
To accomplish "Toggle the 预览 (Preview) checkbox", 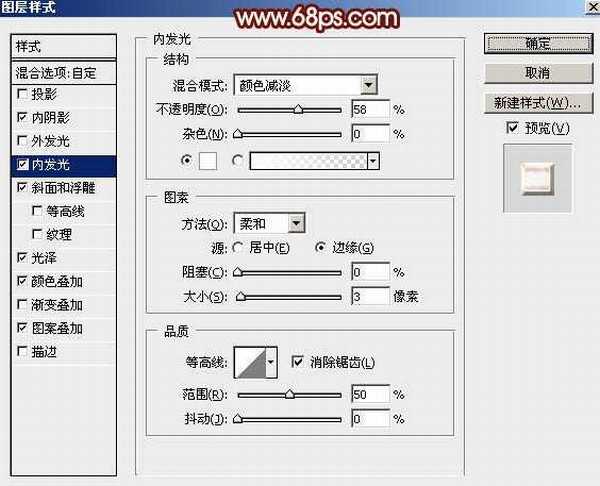I will (513, 128).
